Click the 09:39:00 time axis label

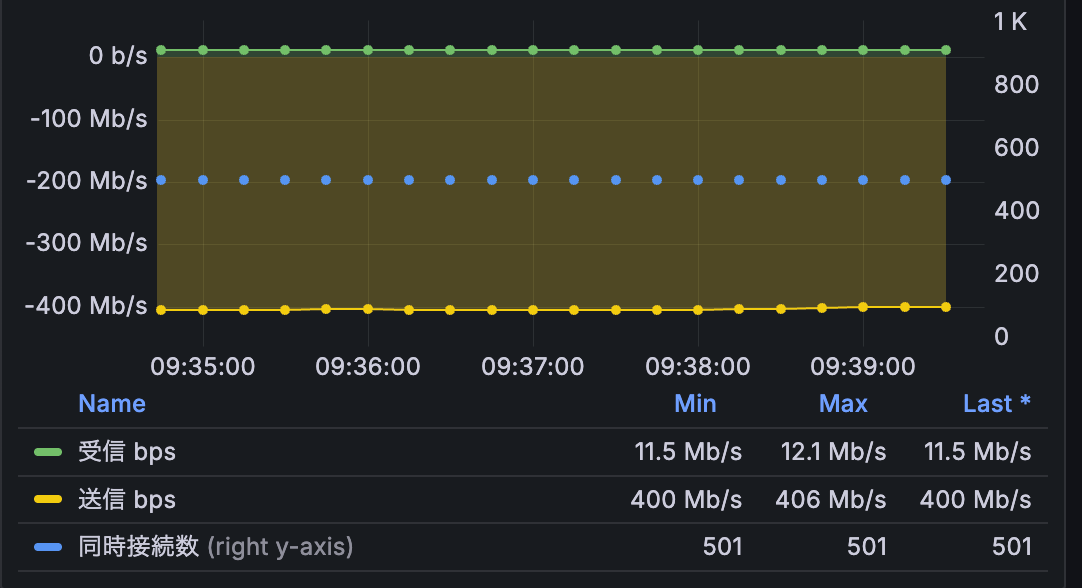[x=862, y=367]
